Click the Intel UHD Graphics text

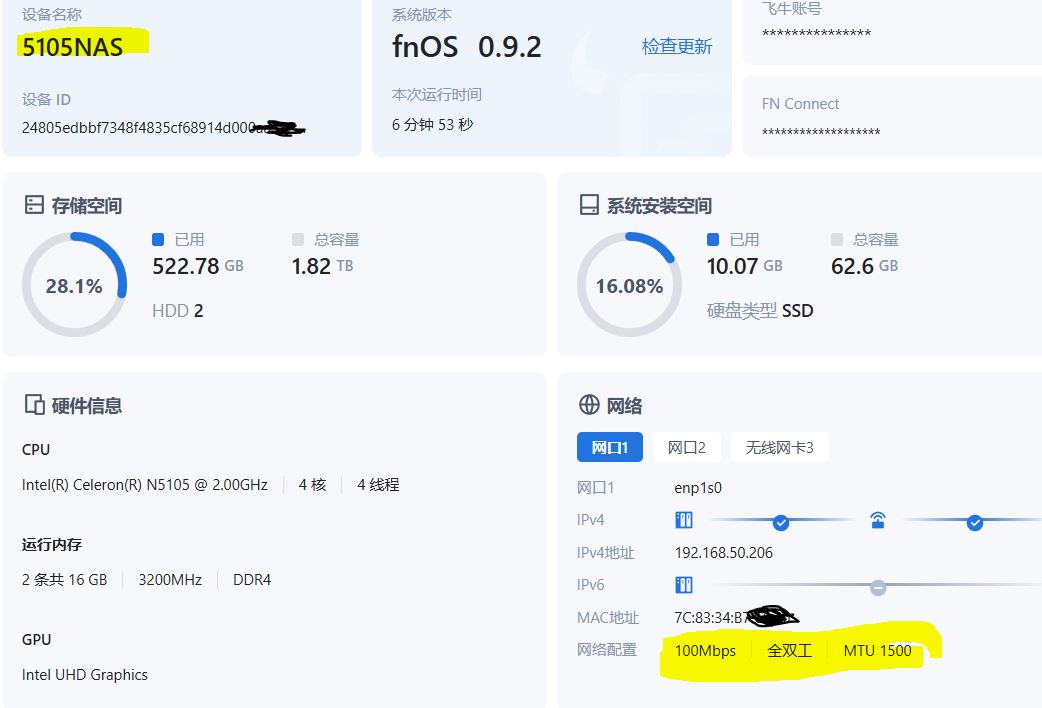click(85, 675)
